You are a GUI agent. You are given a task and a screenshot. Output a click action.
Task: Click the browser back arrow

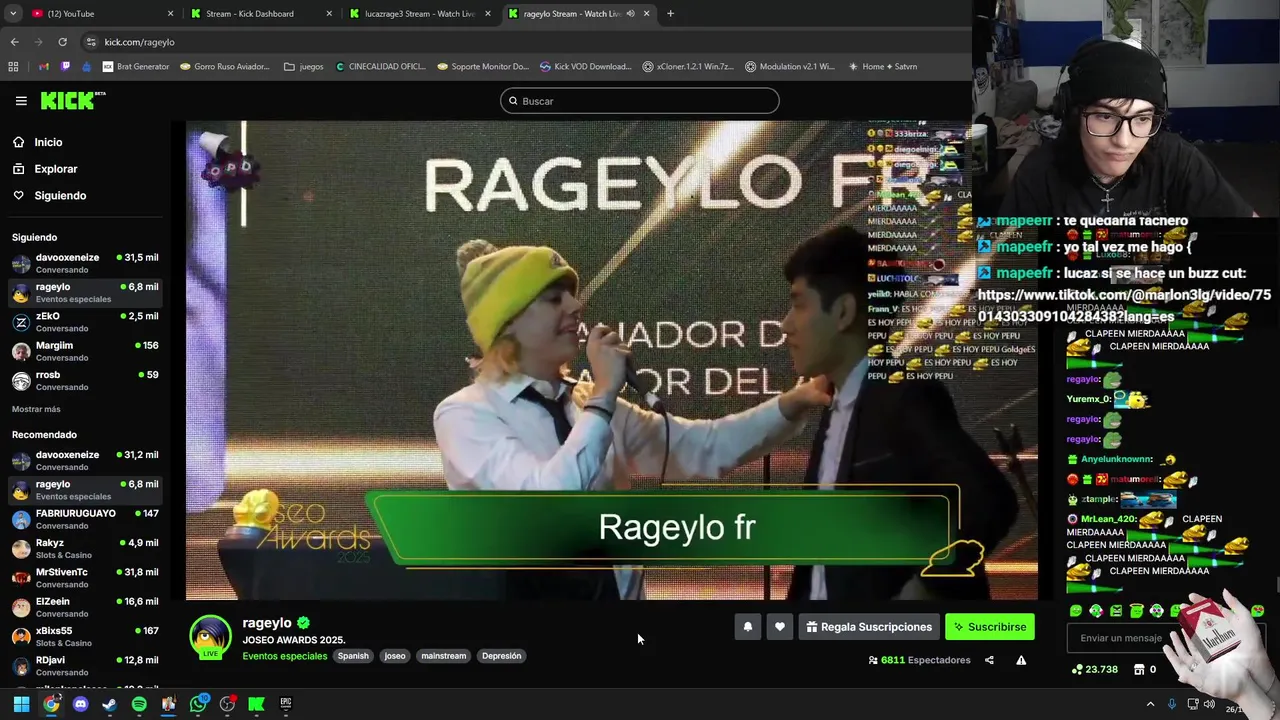point(14,42)
